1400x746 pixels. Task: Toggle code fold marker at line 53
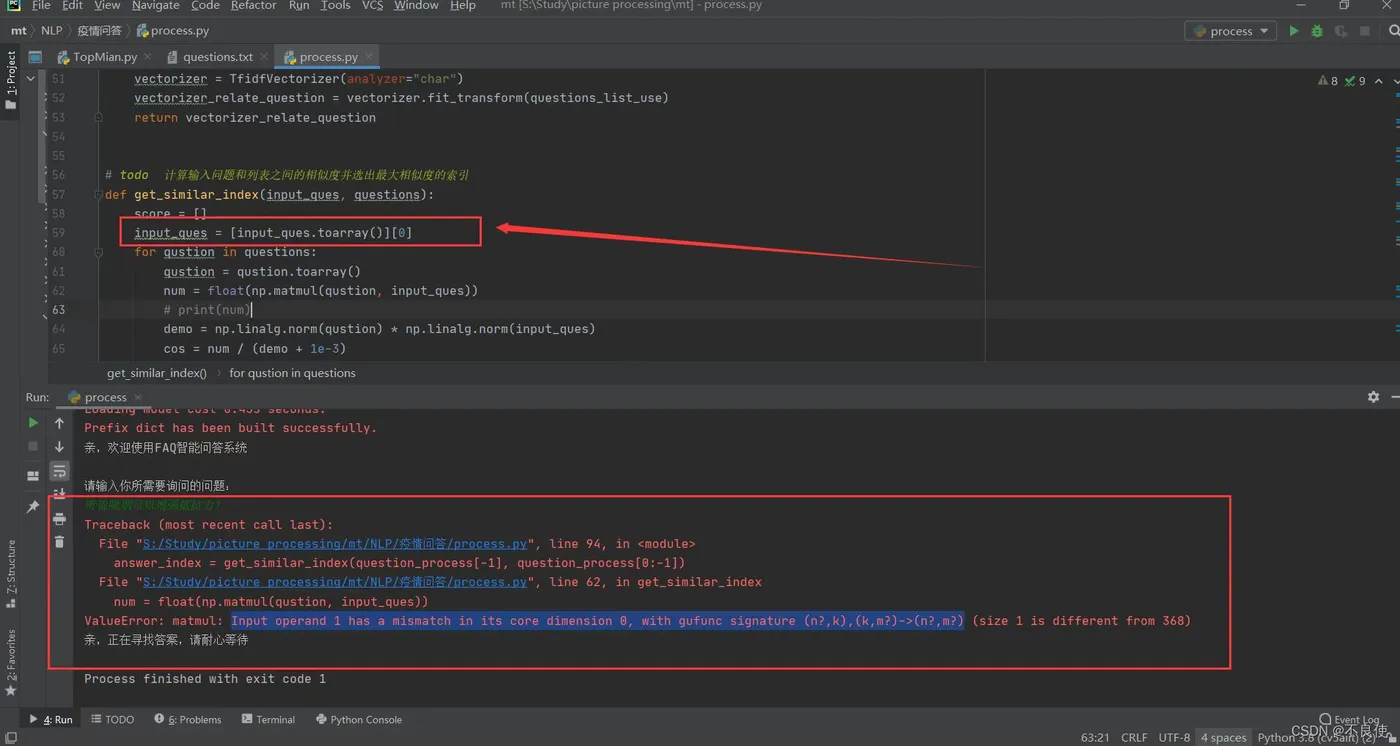[98, 117]
